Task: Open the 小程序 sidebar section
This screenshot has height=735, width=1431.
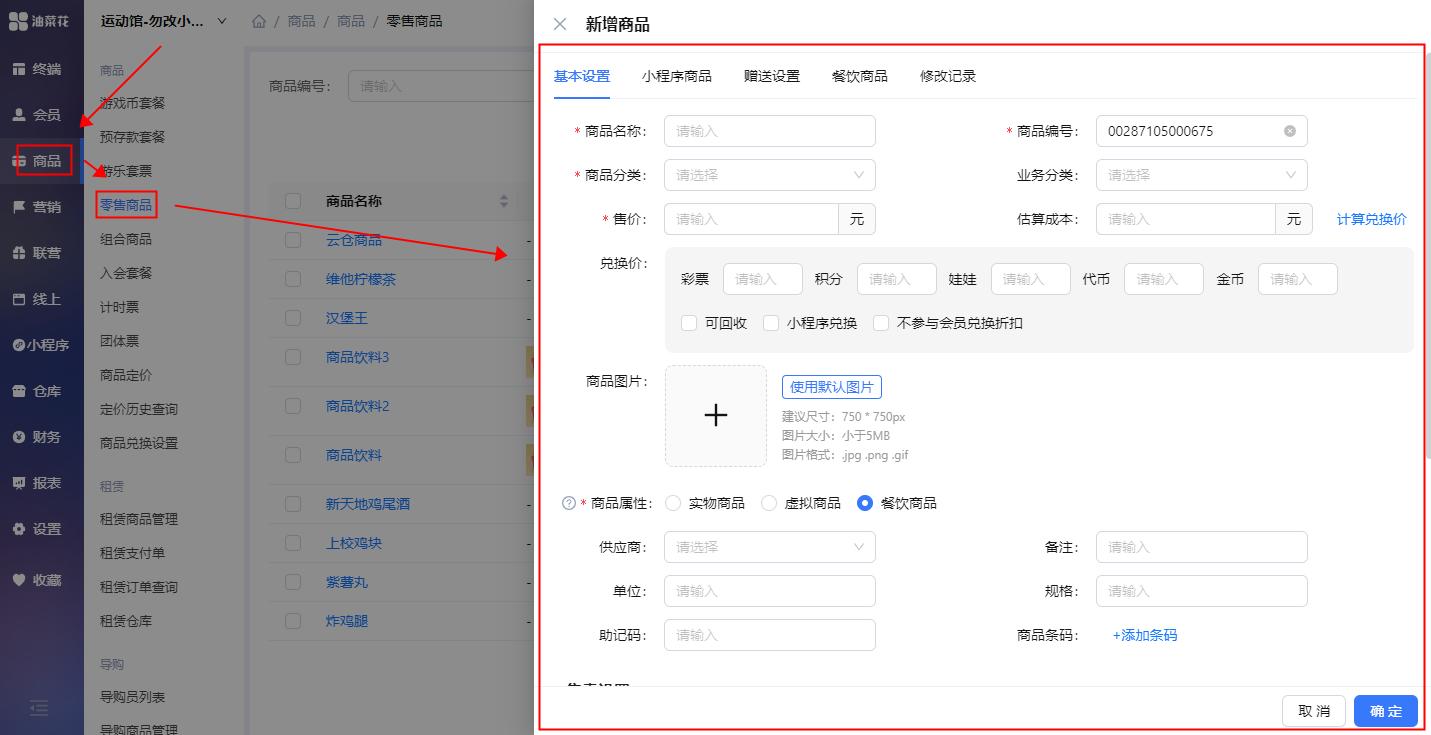Action: tap(42, 345)
